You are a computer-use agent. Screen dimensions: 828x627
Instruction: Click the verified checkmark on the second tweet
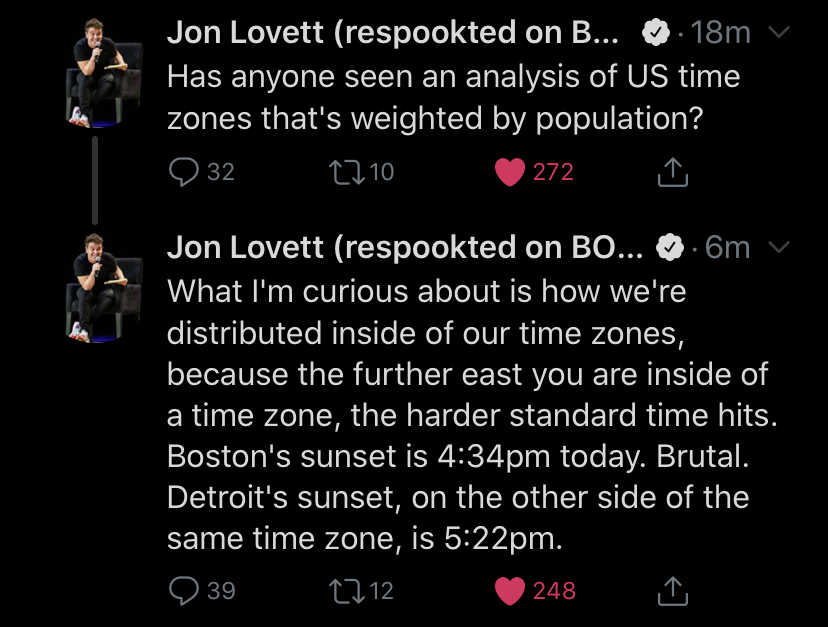tap(669, 248)
